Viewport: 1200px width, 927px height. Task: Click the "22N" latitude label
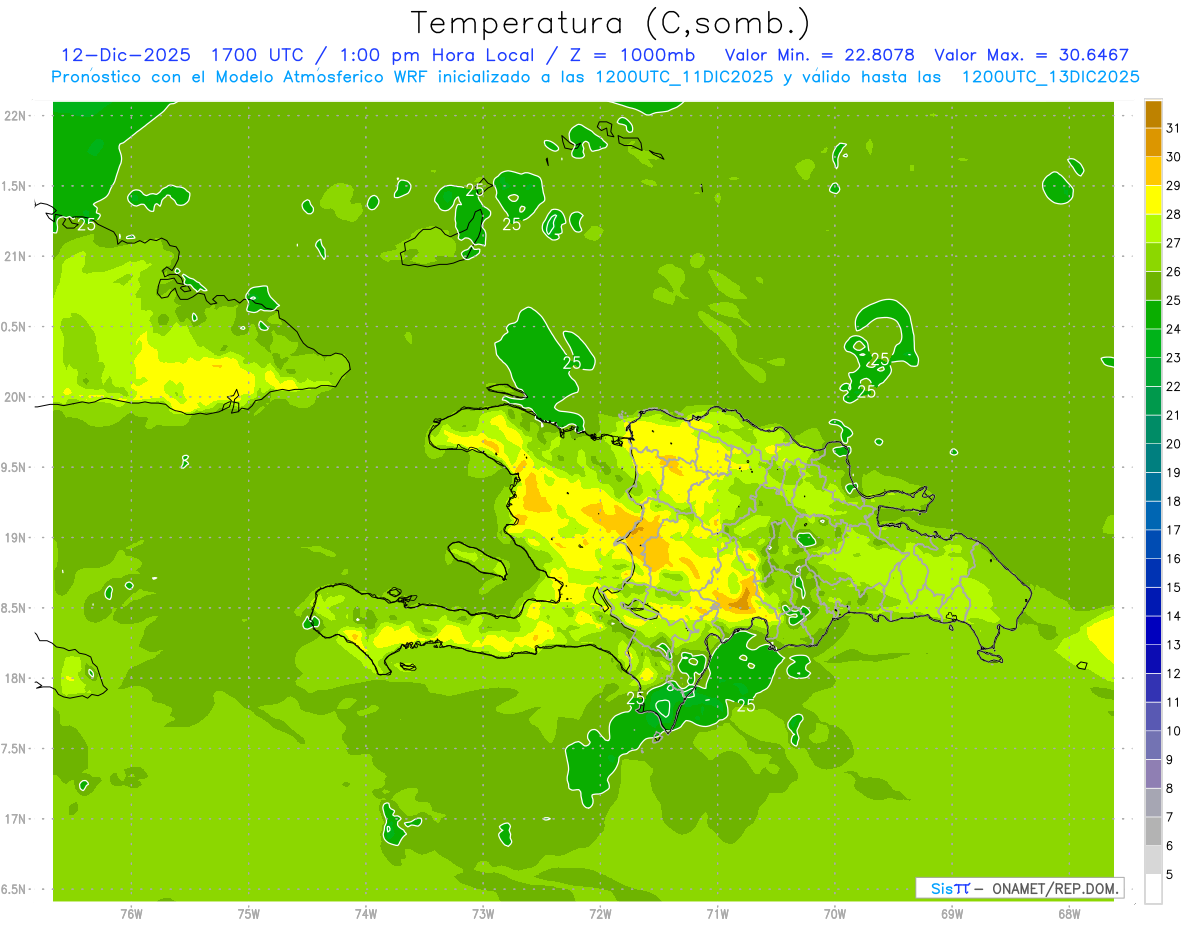coord(16,115)
